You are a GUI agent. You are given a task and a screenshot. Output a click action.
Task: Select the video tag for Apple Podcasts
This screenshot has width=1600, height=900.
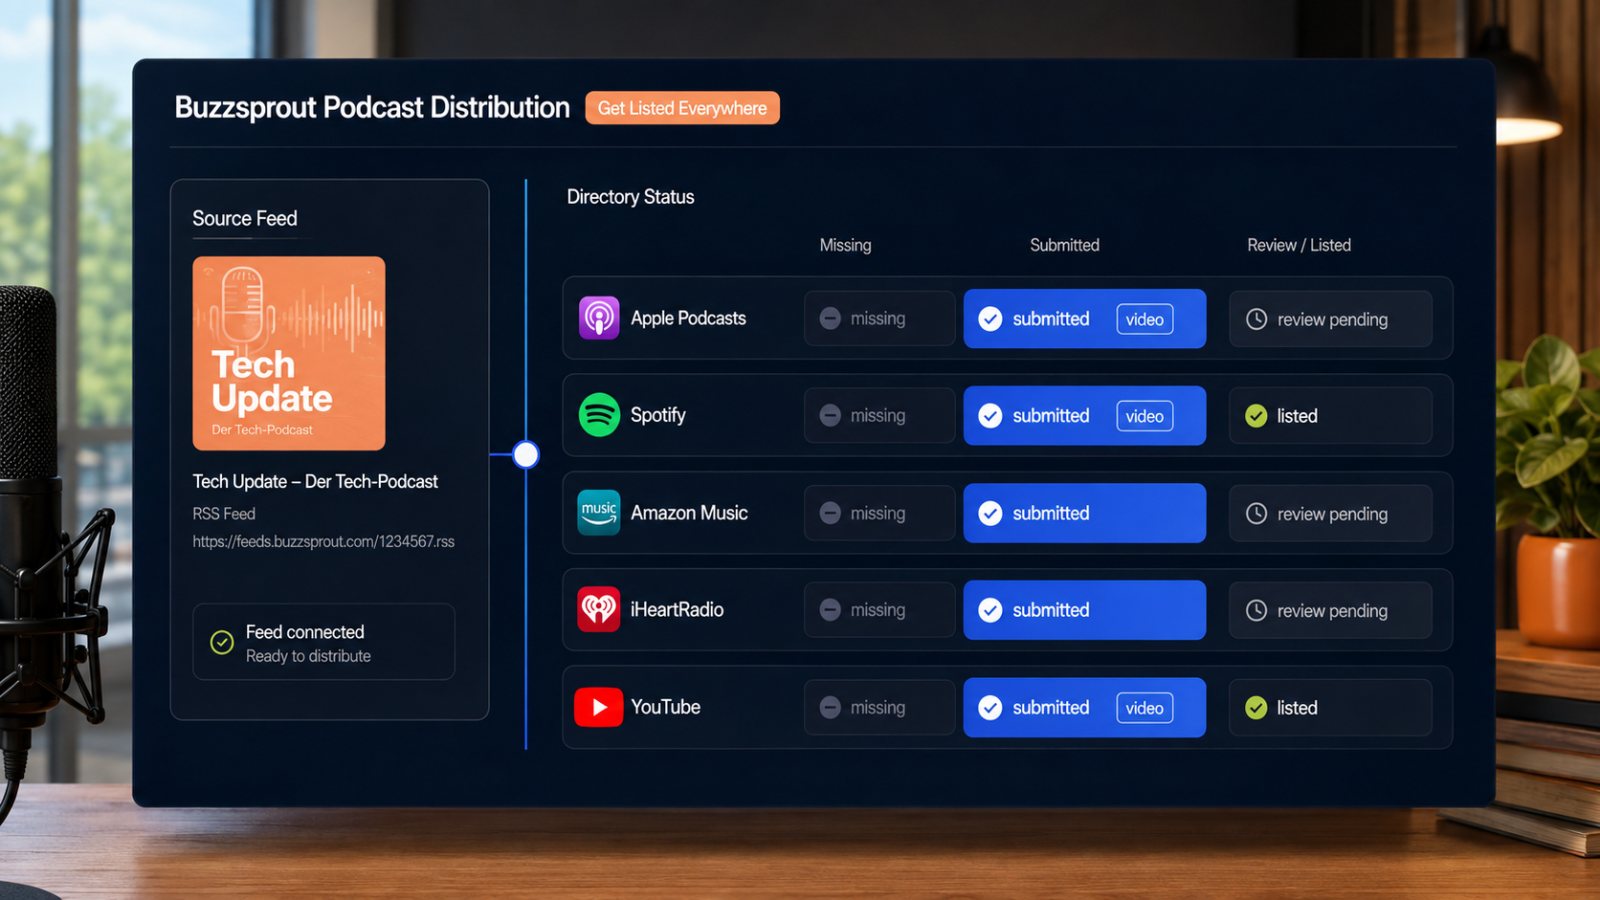(1145, 319)
